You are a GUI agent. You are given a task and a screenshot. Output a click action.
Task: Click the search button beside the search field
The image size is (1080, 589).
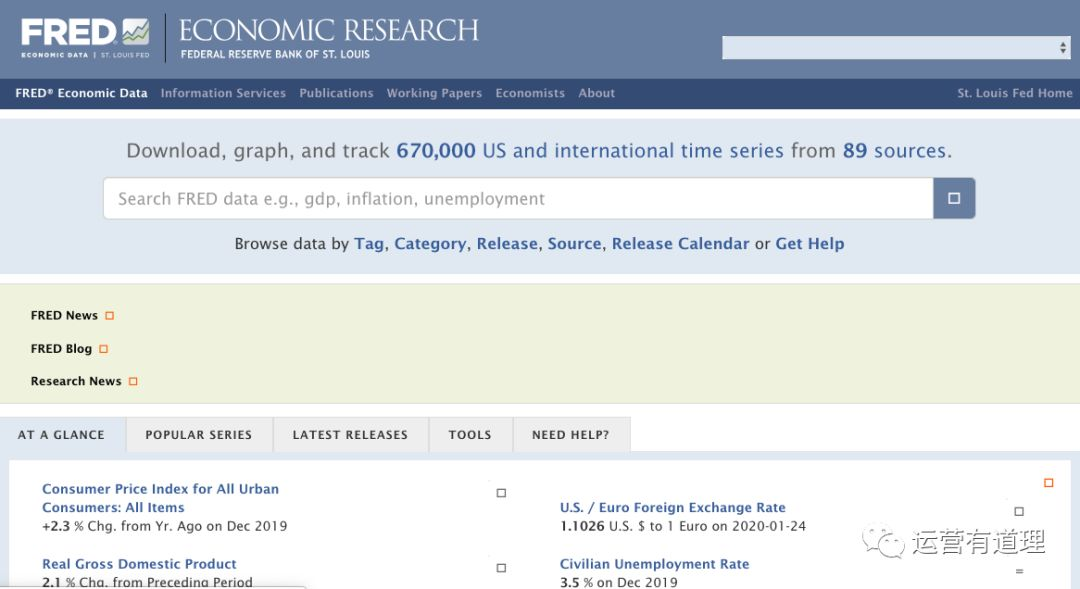tap(954, 198)
